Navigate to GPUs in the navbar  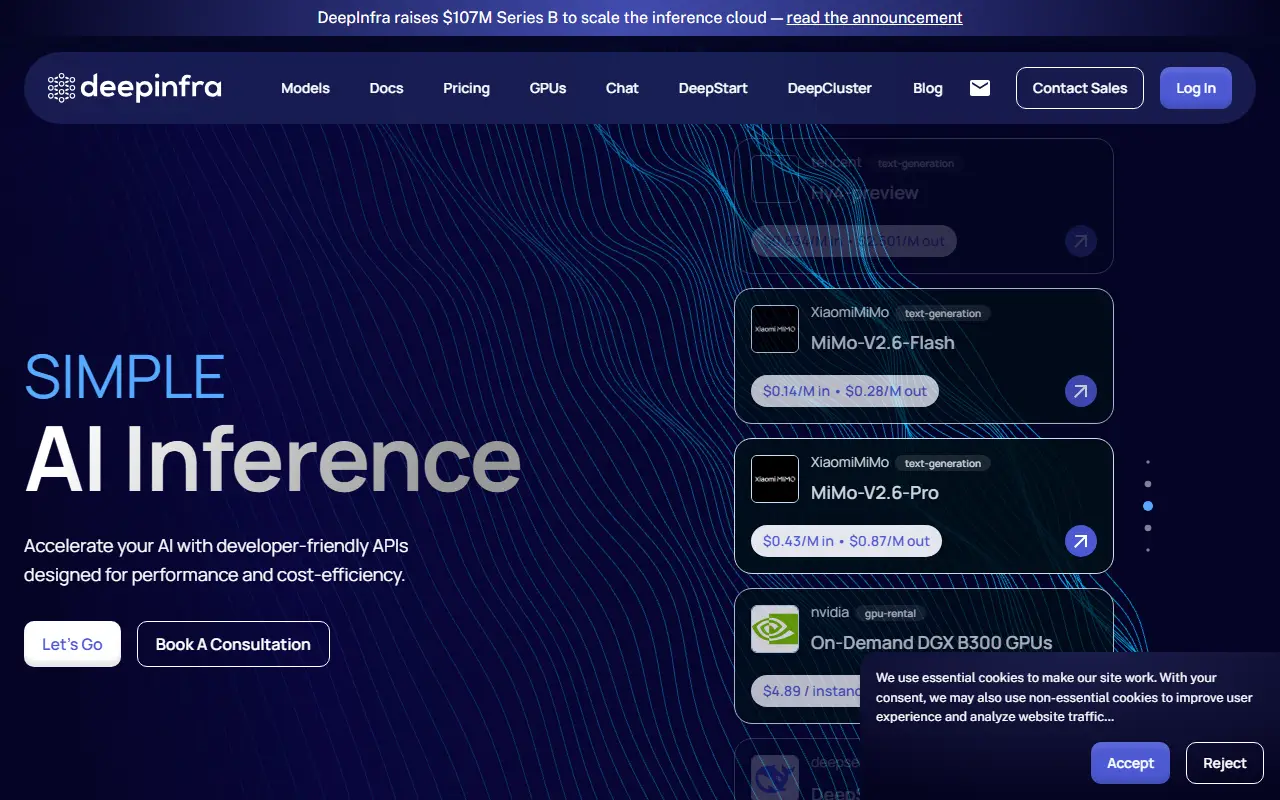tap(548, 88)
